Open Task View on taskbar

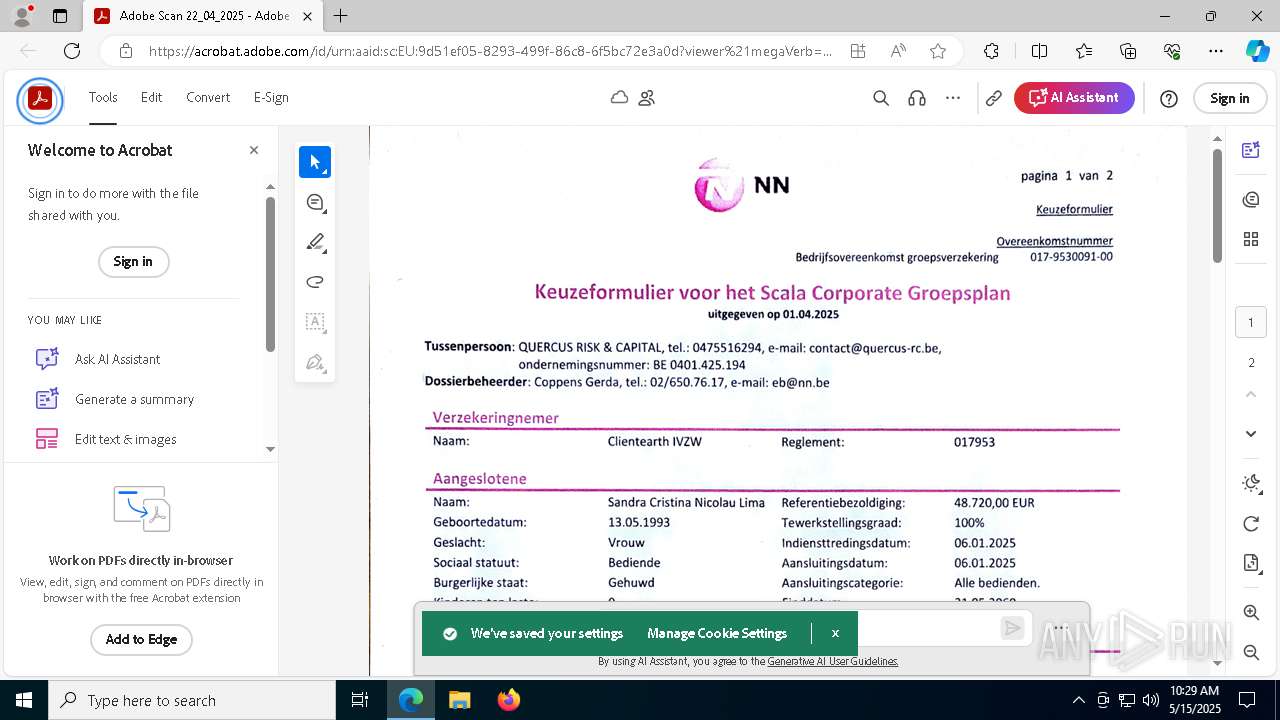click(360, 700)
